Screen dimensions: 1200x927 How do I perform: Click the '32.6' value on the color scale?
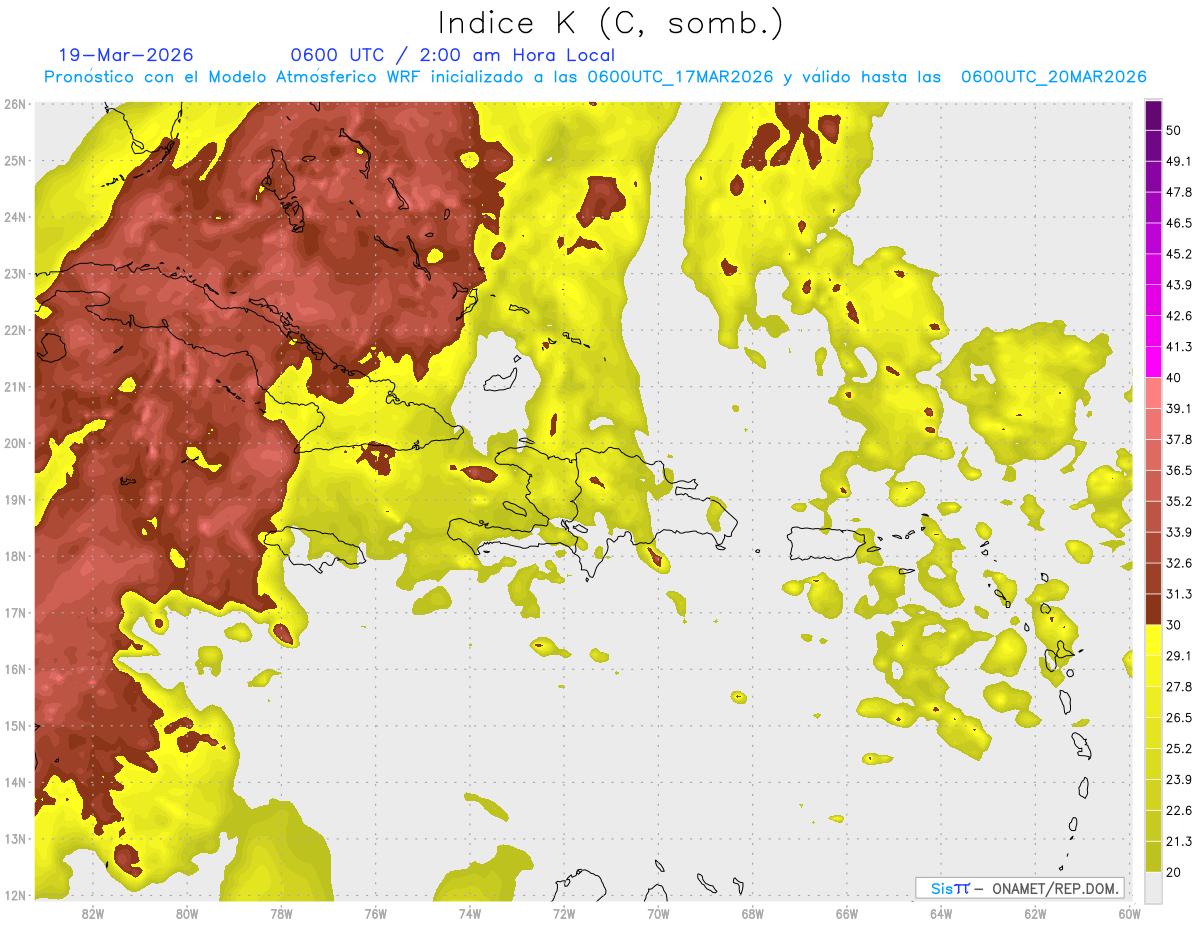tap(1179, 563)
